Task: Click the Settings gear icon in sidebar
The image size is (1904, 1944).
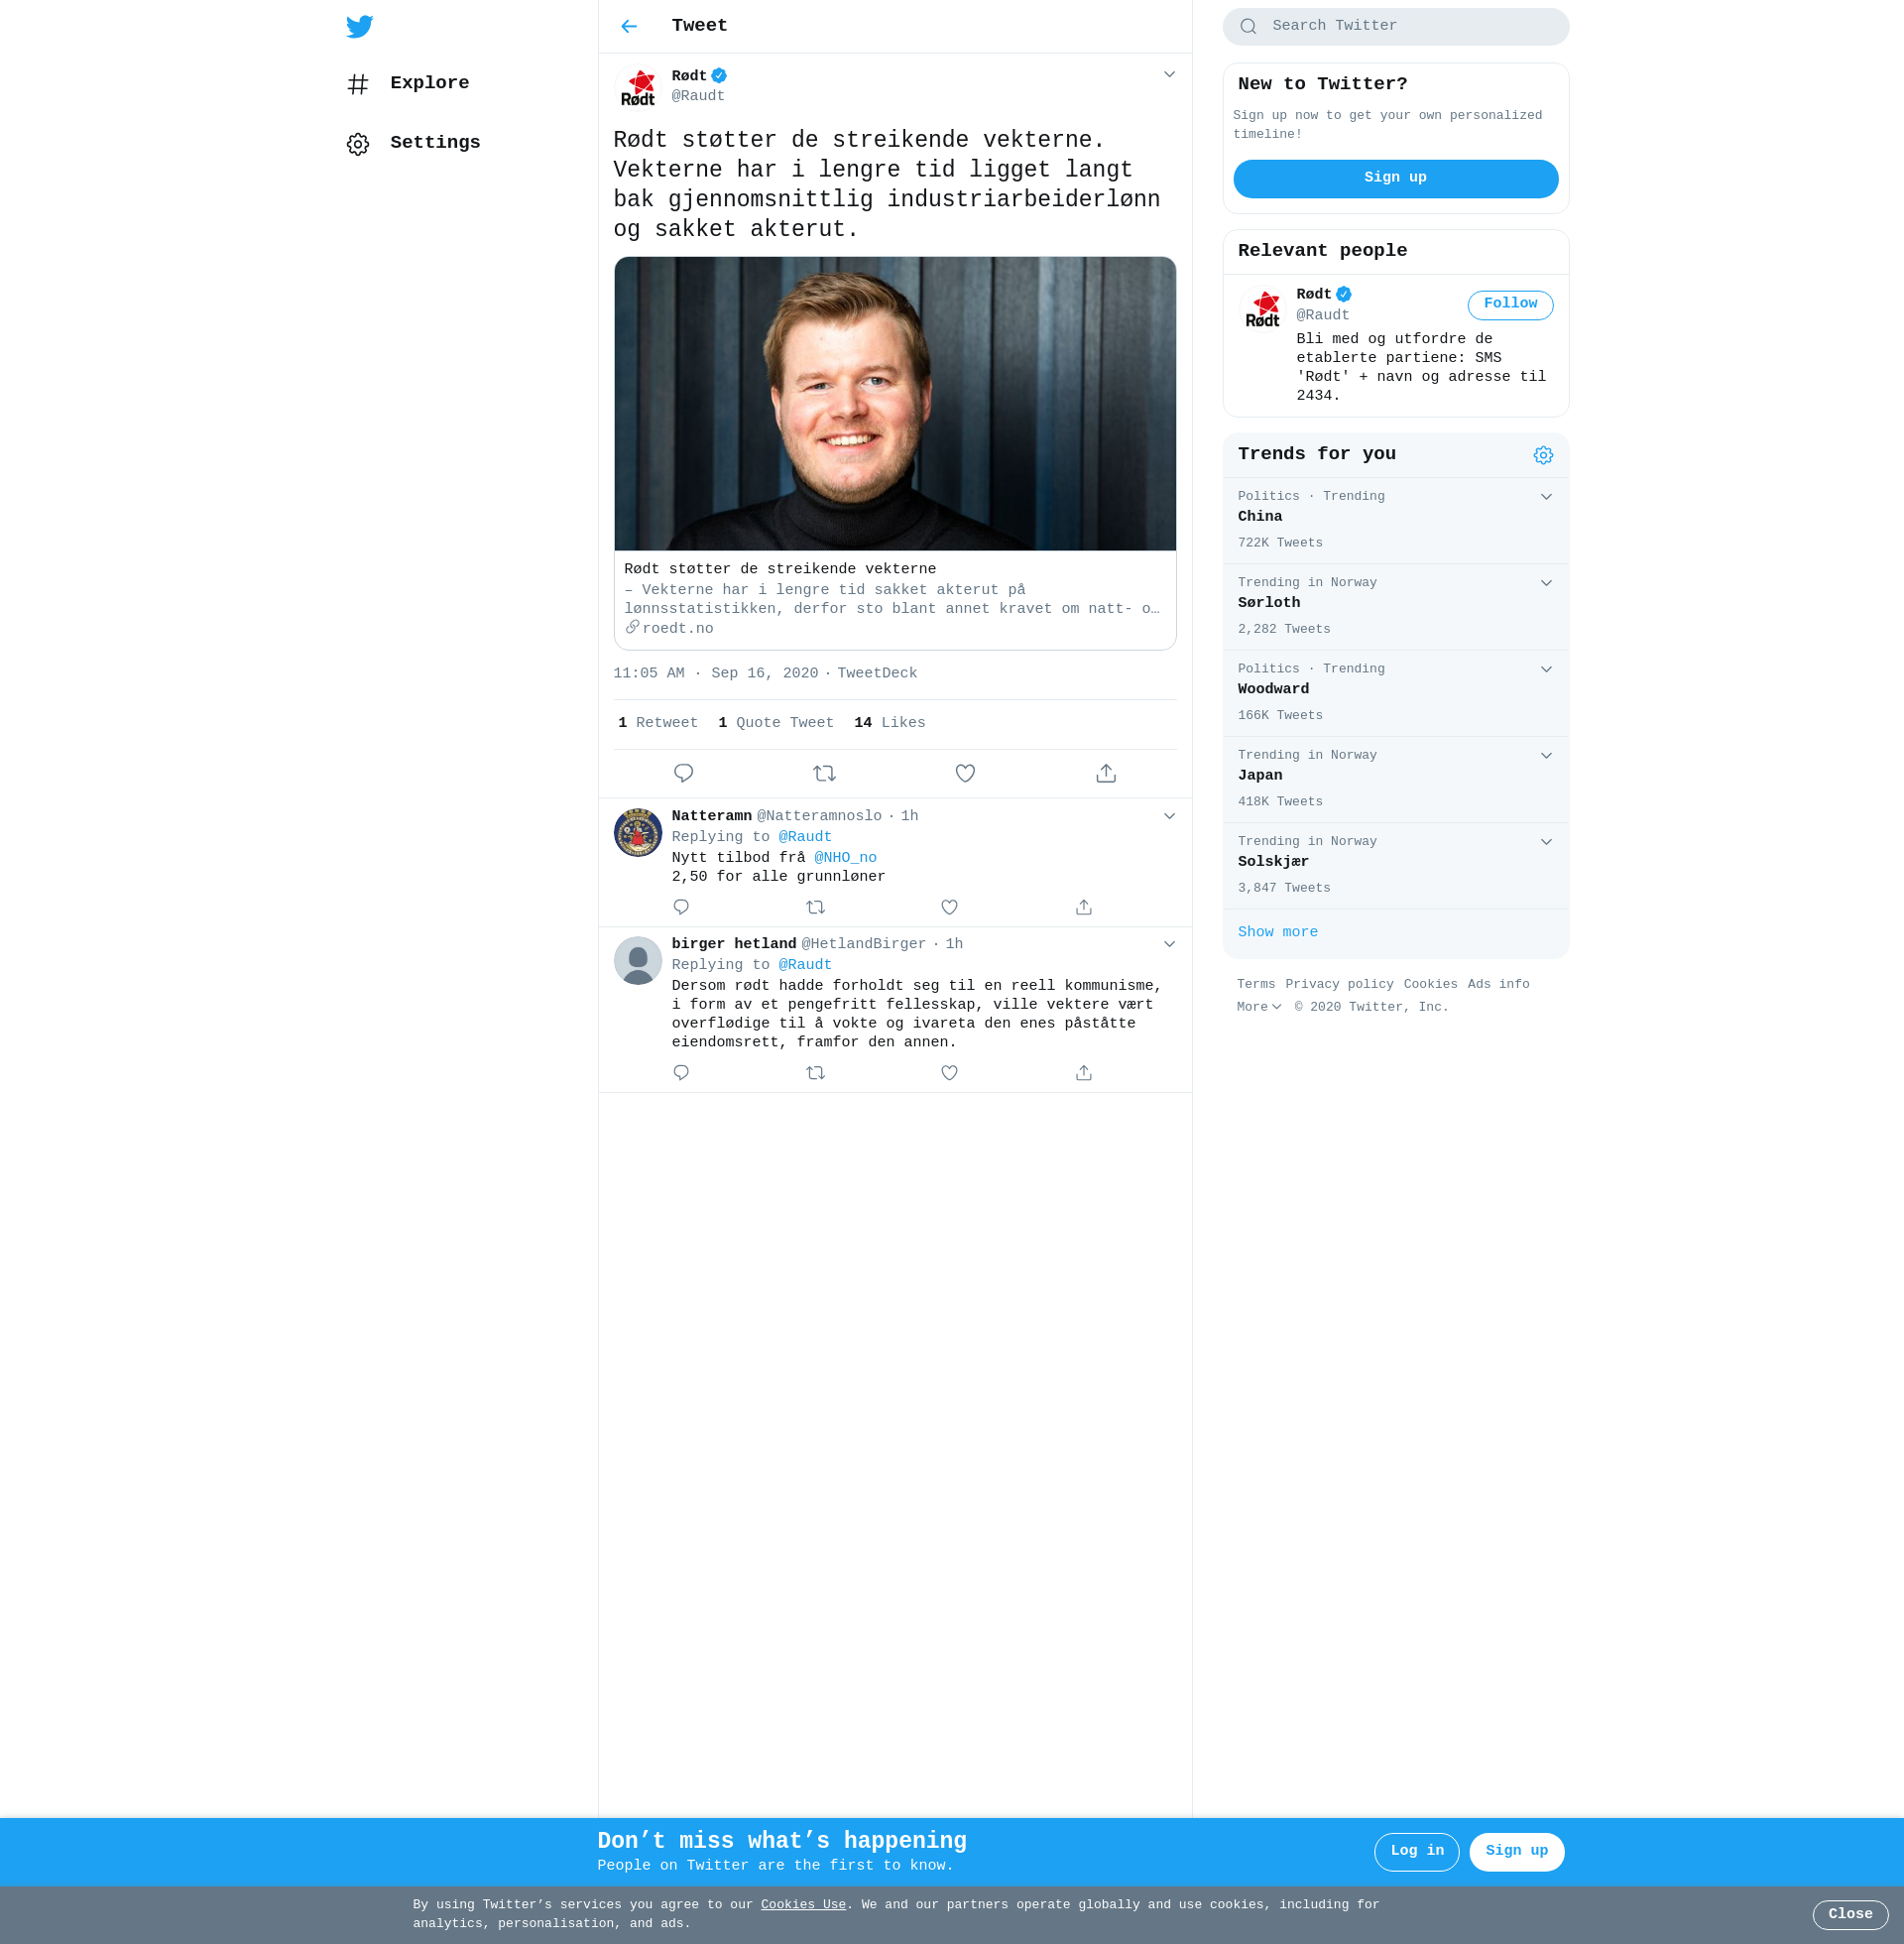Action: click(358, 144)
